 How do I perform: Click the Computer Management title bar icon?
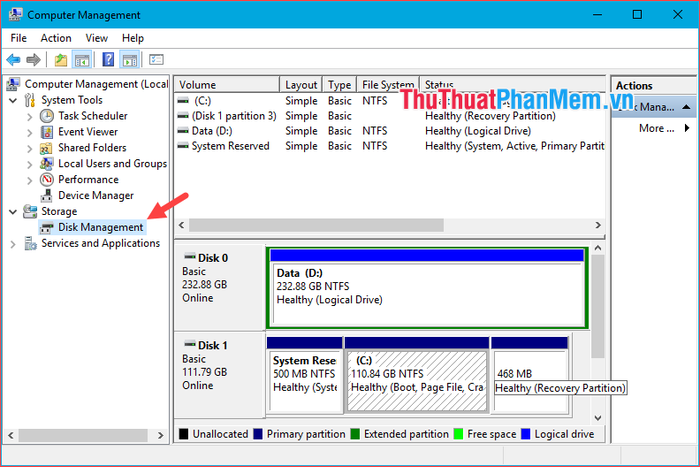click(x=16, y=14)
